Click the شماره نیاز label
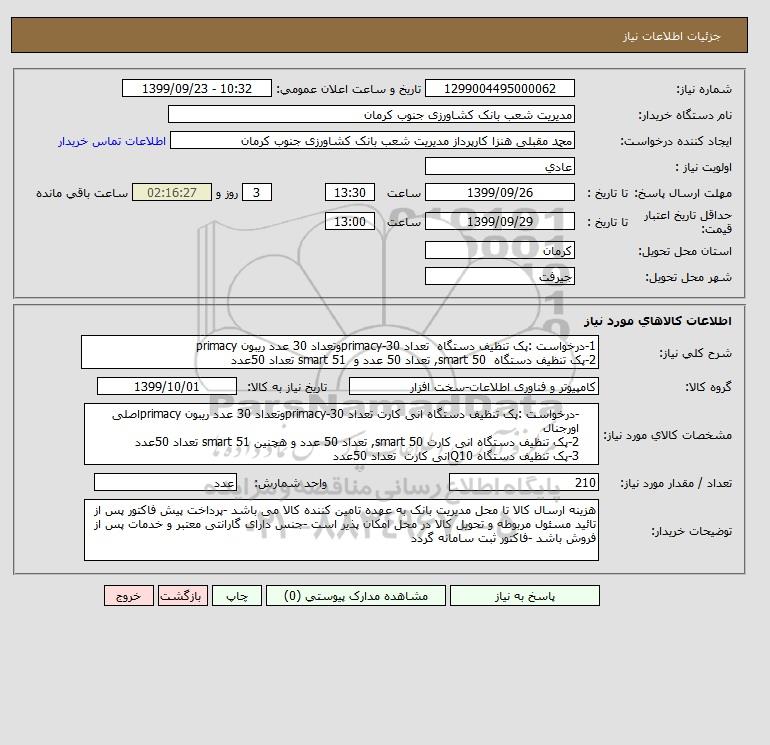770x745 pixels. point(704,89)
